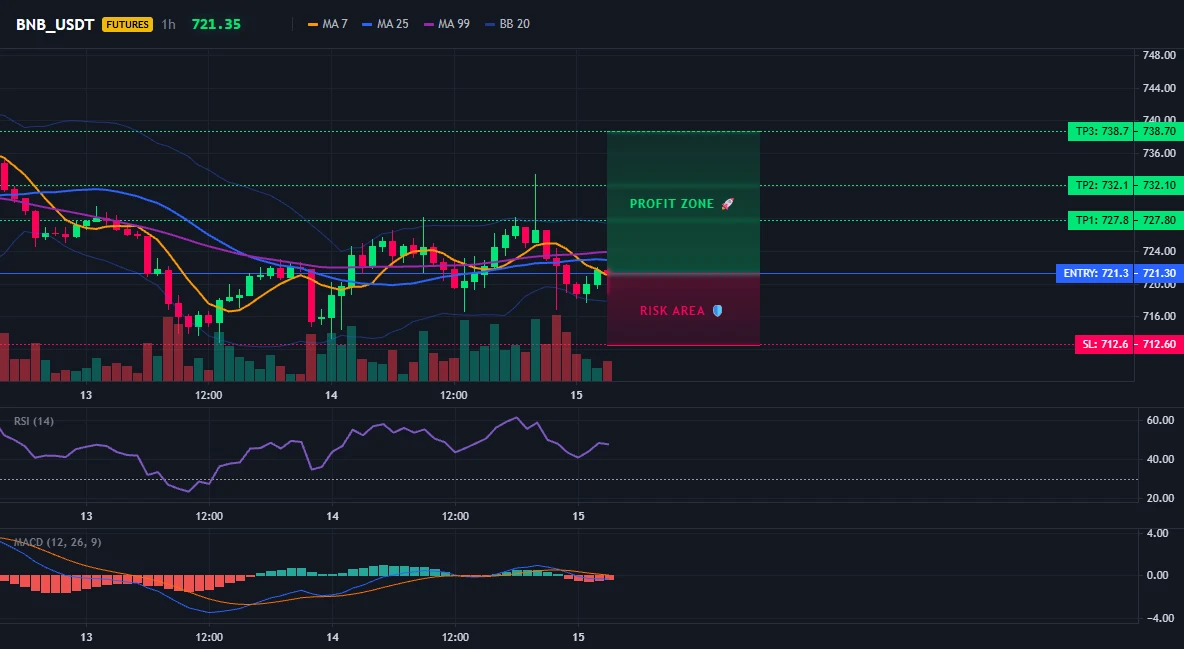This screenshot has width=1184, height=649.
Task: Click the green profit zone rectangle
Action: tap(683, 202)
